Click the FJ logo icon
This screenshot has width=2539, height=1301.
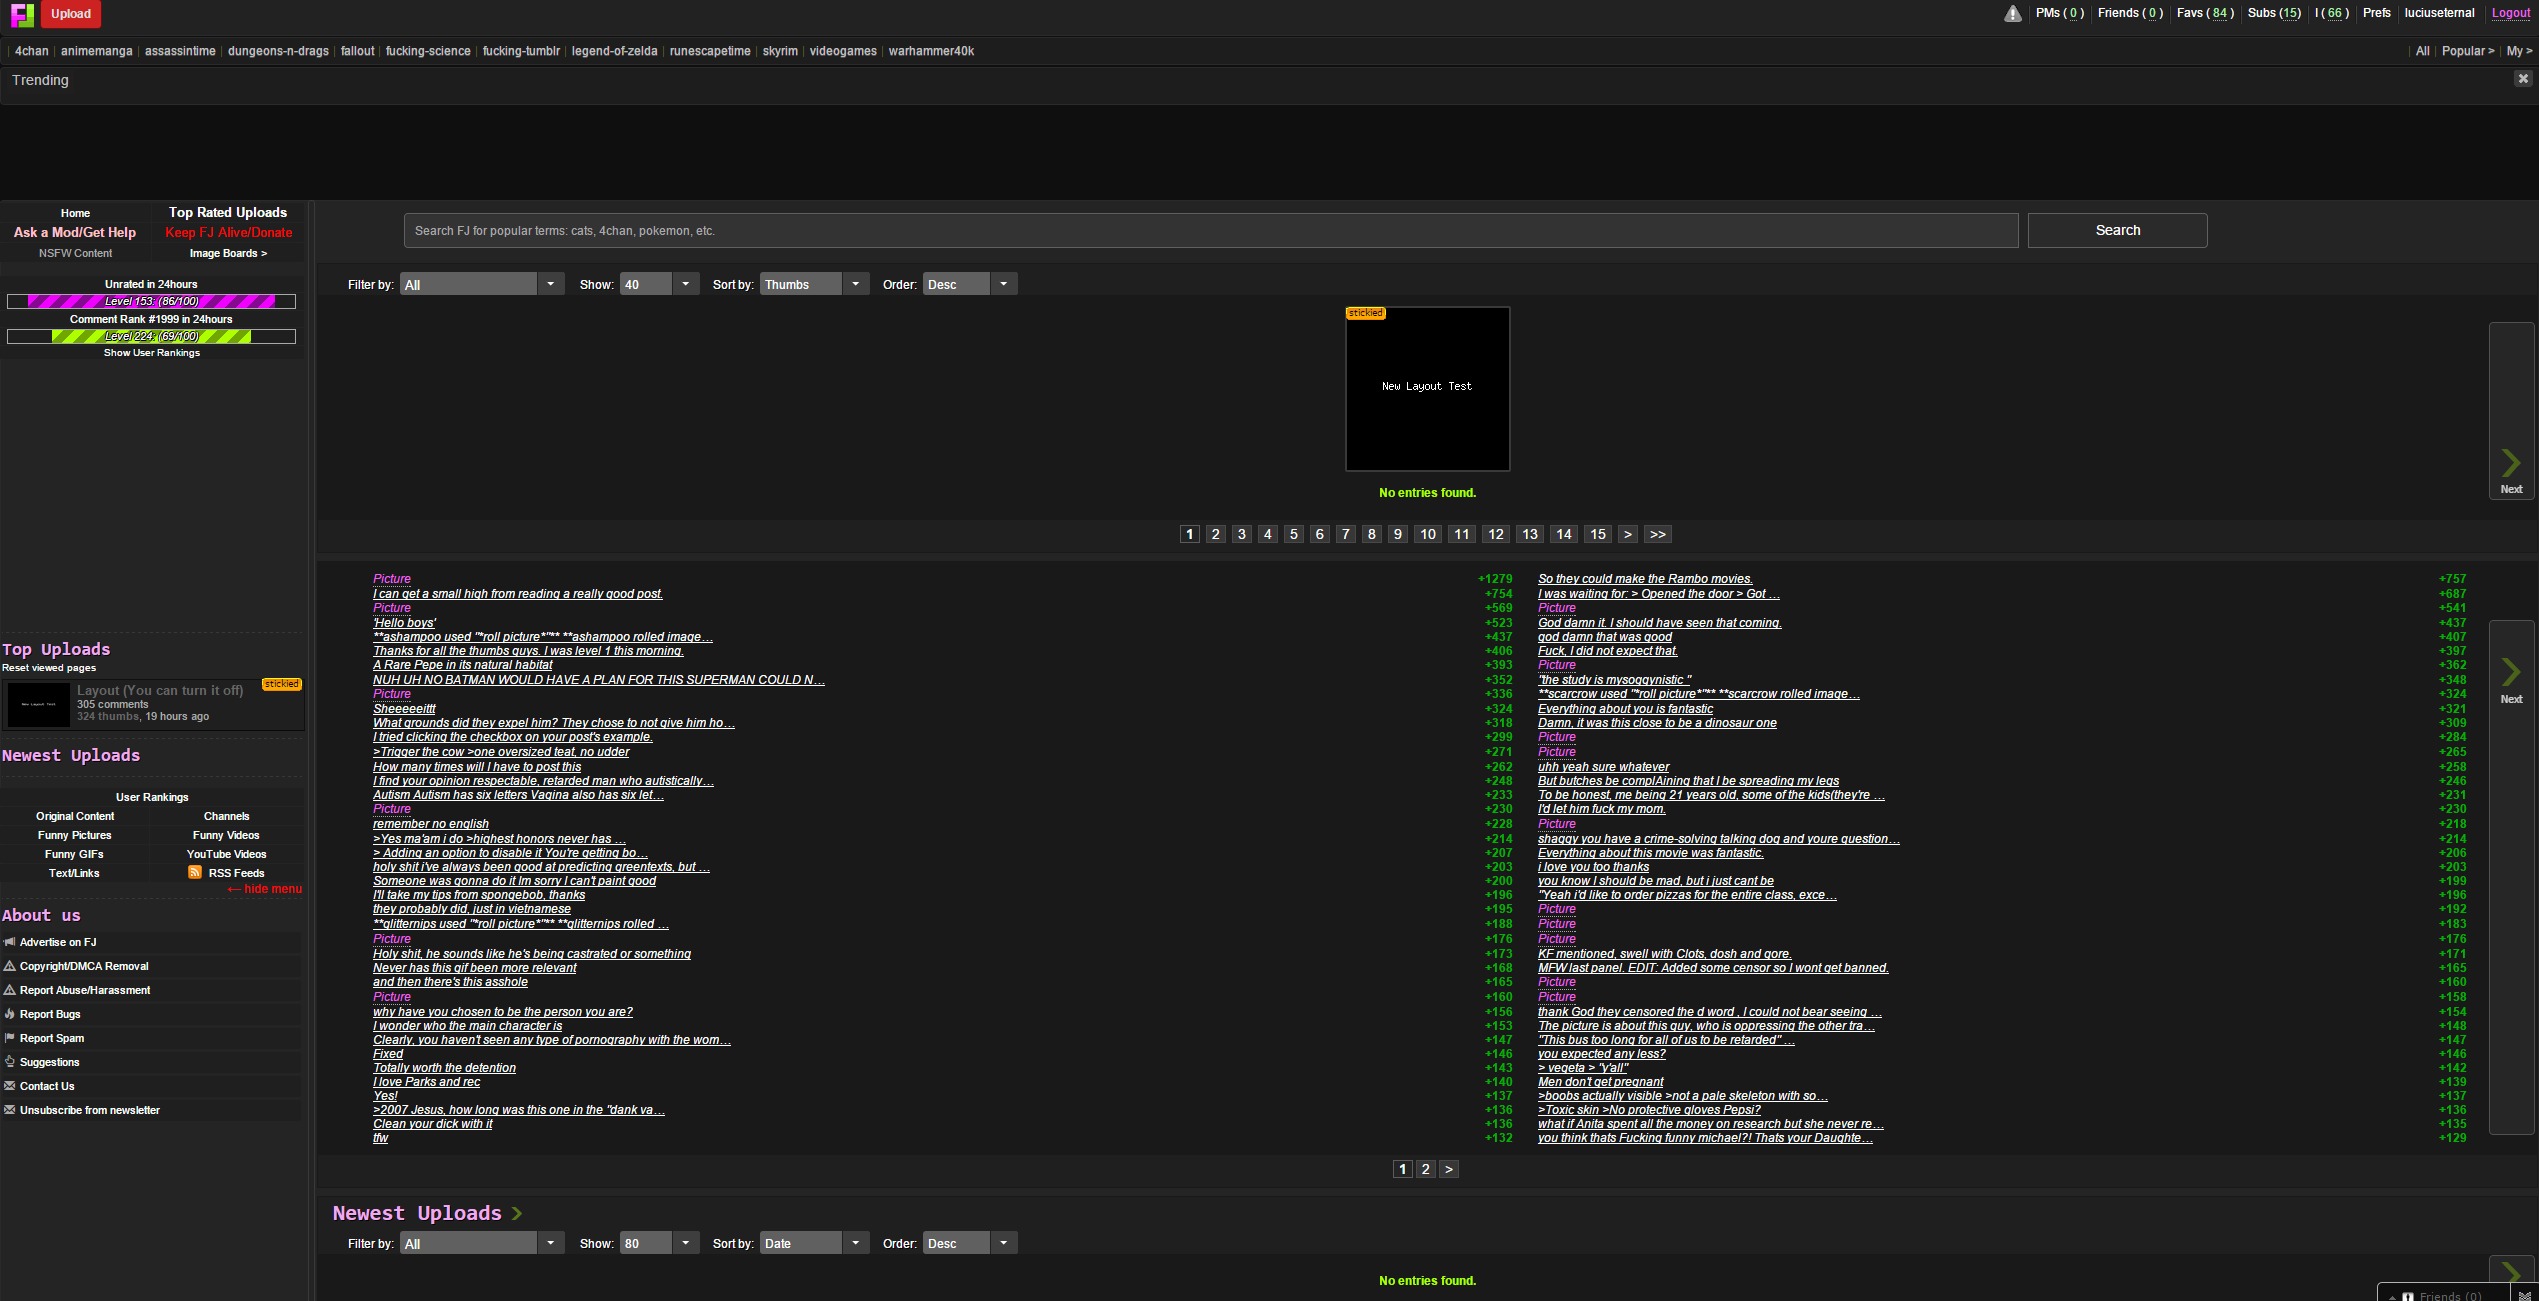pyautogui.click(x=22, y=14)
